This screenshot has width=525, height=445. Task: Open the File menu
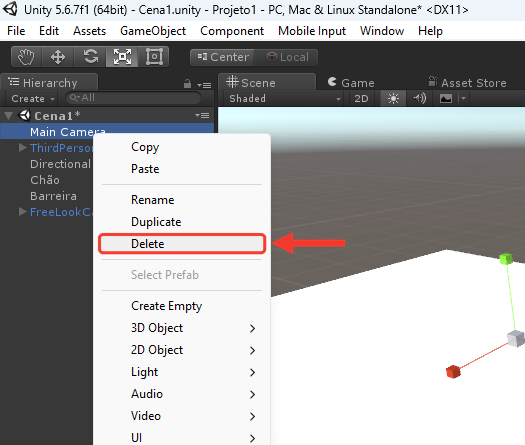16,31
